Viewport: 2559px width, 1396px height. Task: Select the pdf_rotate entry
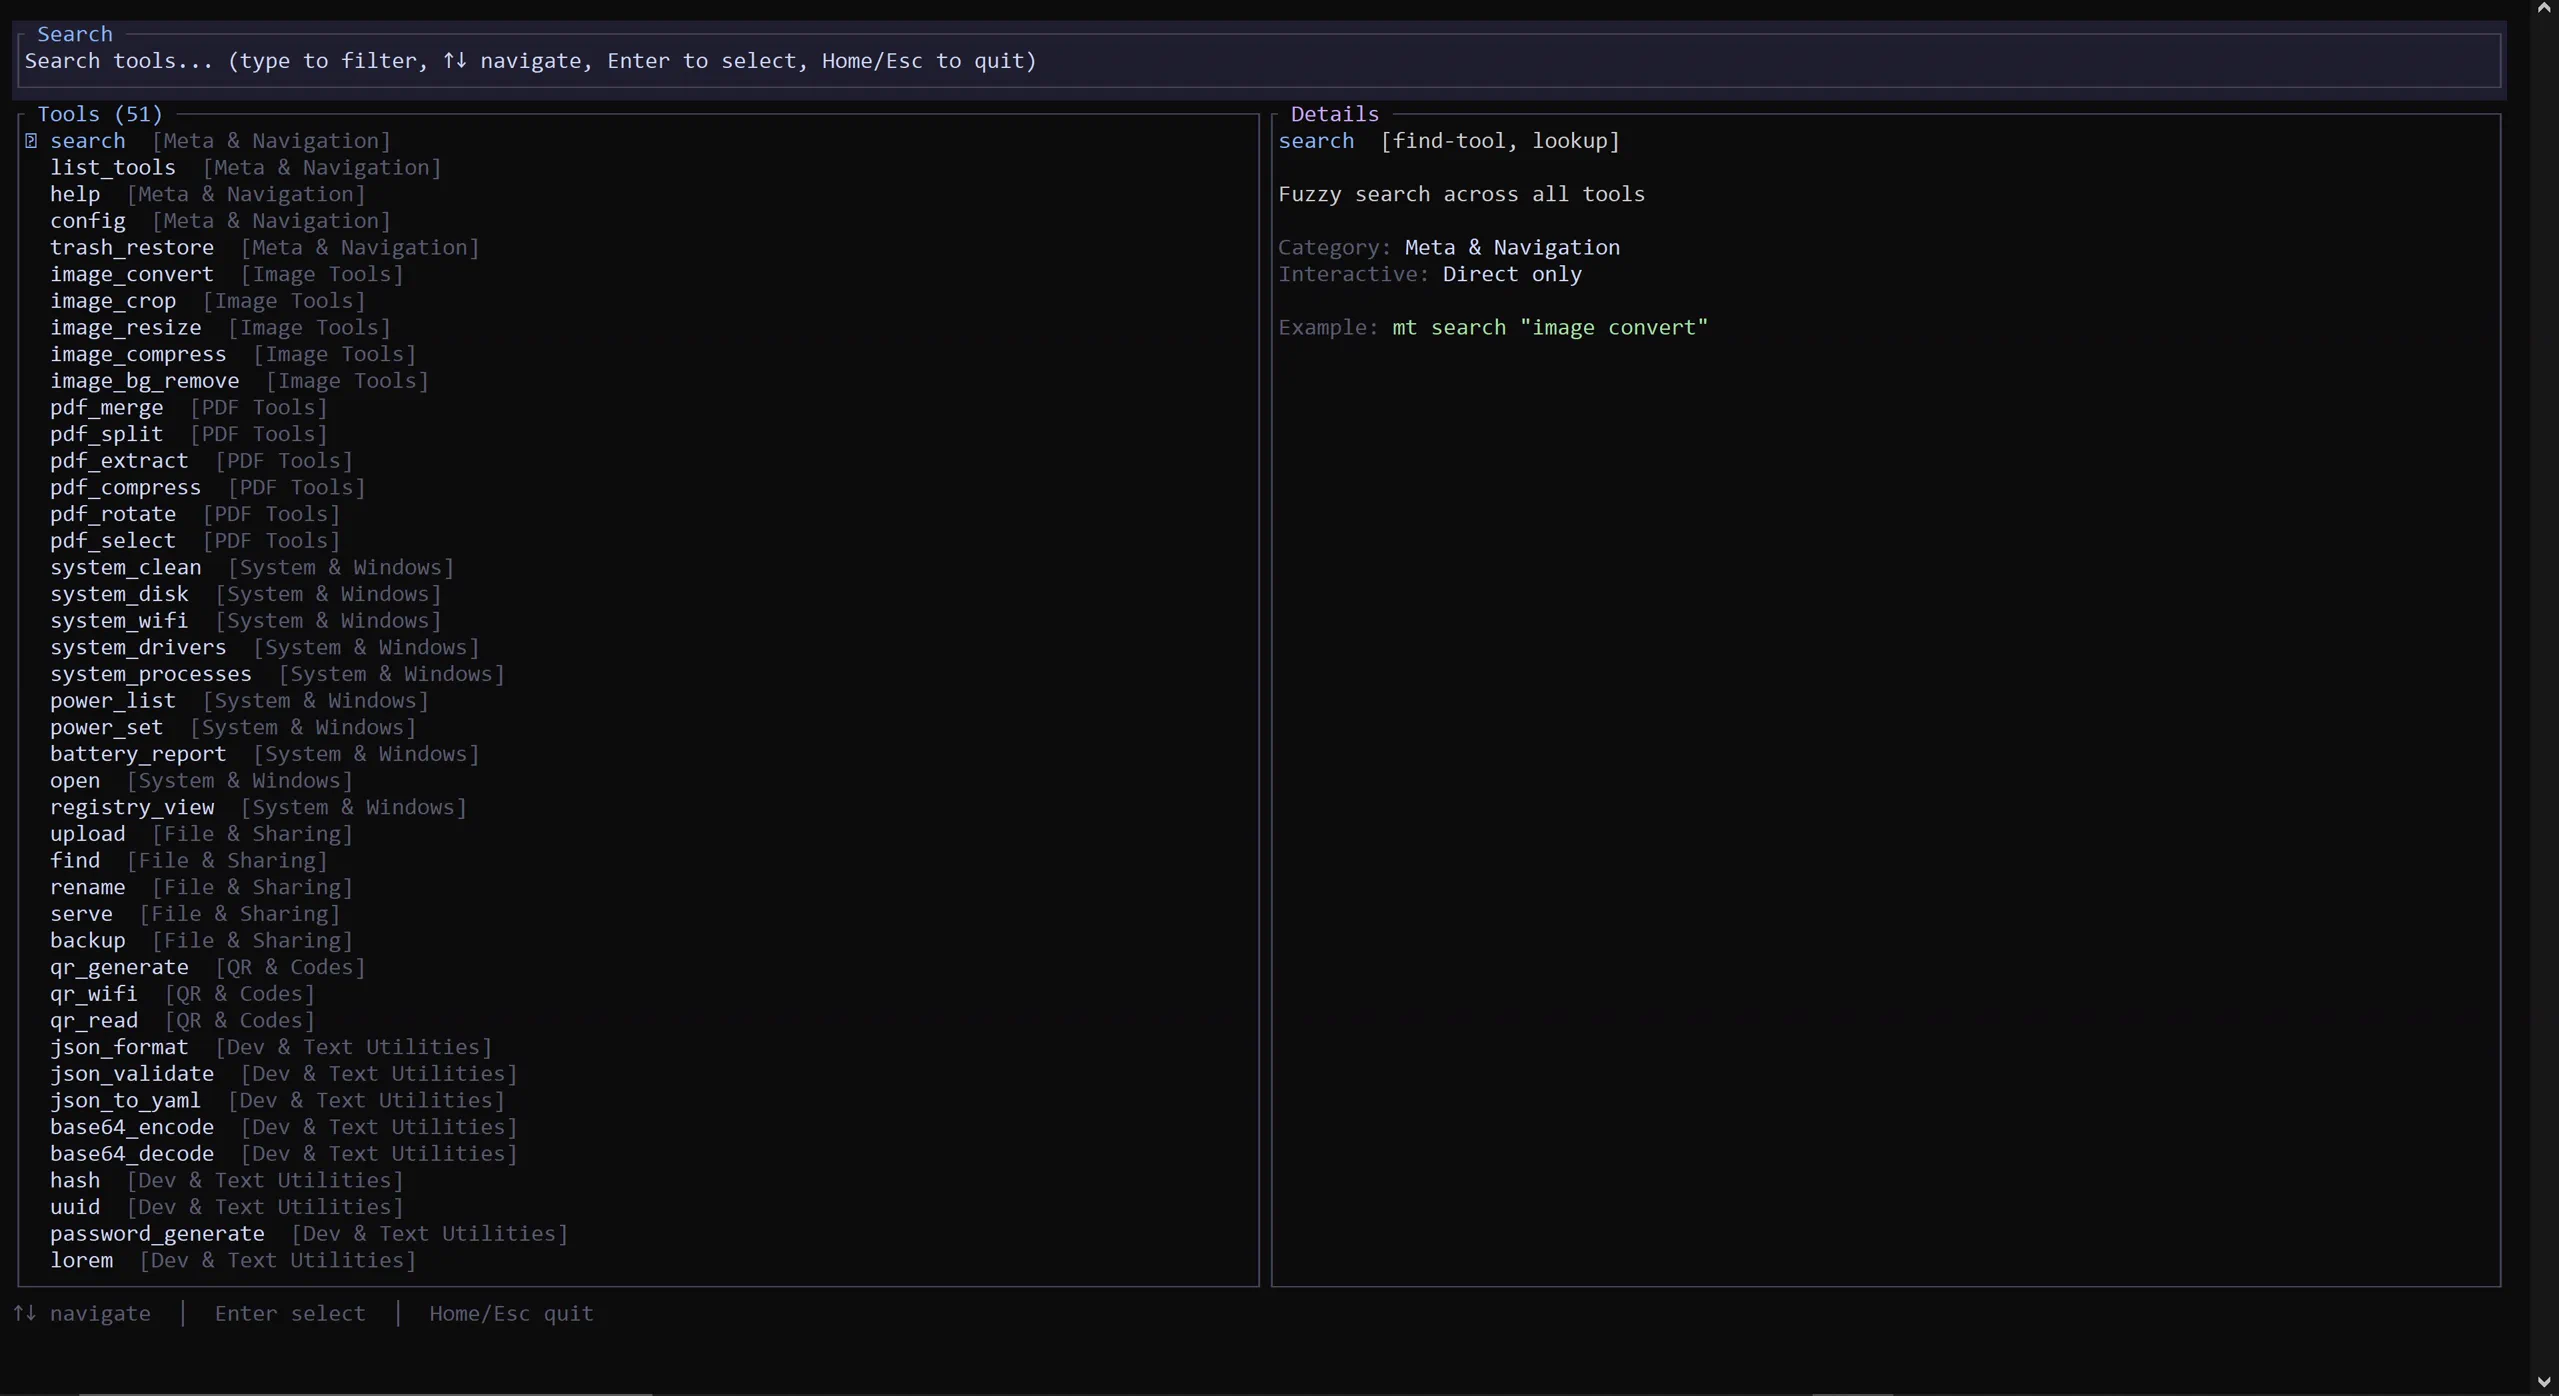point(638,515)
